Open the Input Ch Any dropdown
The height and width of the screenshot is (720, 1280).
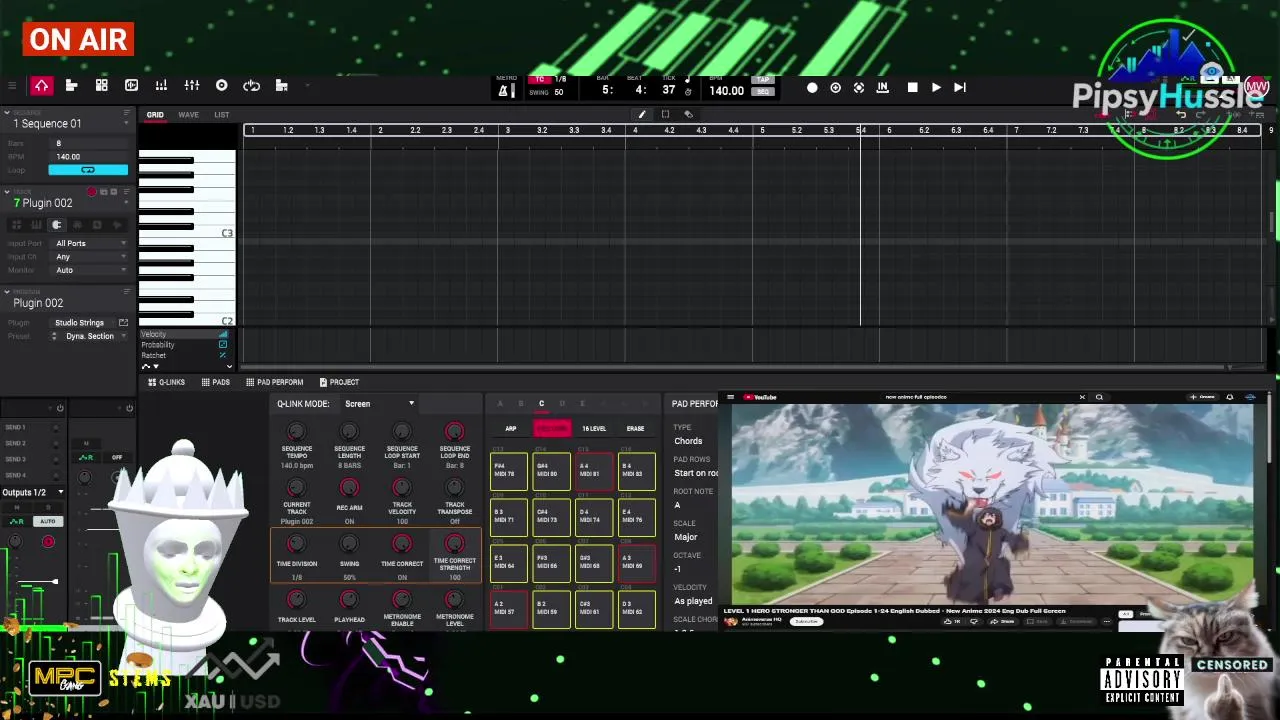90,257
